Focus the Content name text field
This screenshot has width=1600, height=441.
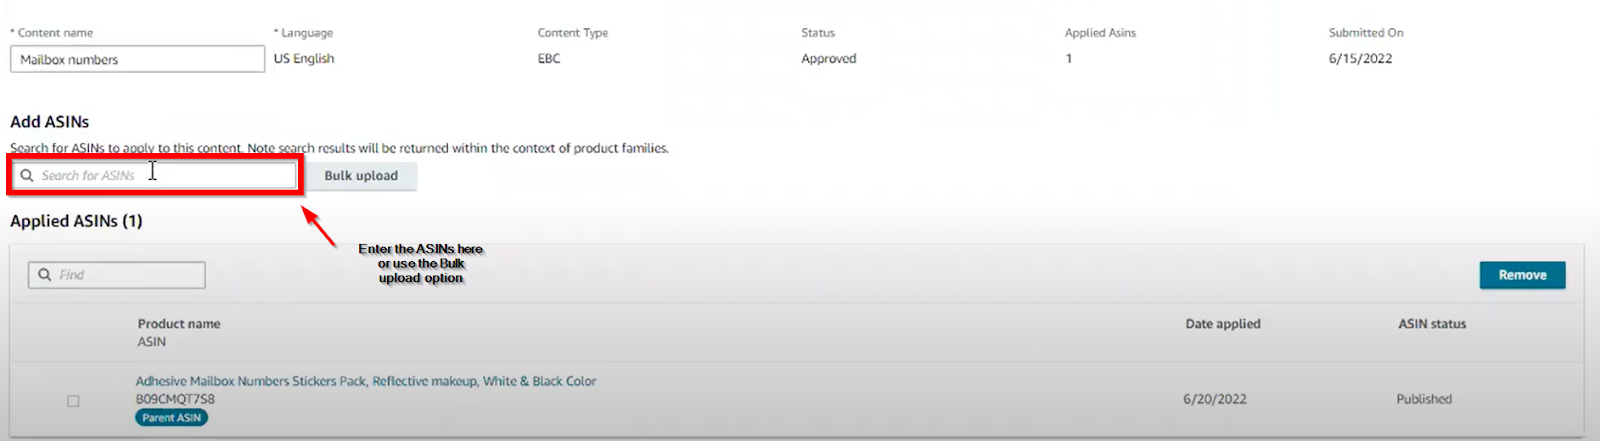137,59
